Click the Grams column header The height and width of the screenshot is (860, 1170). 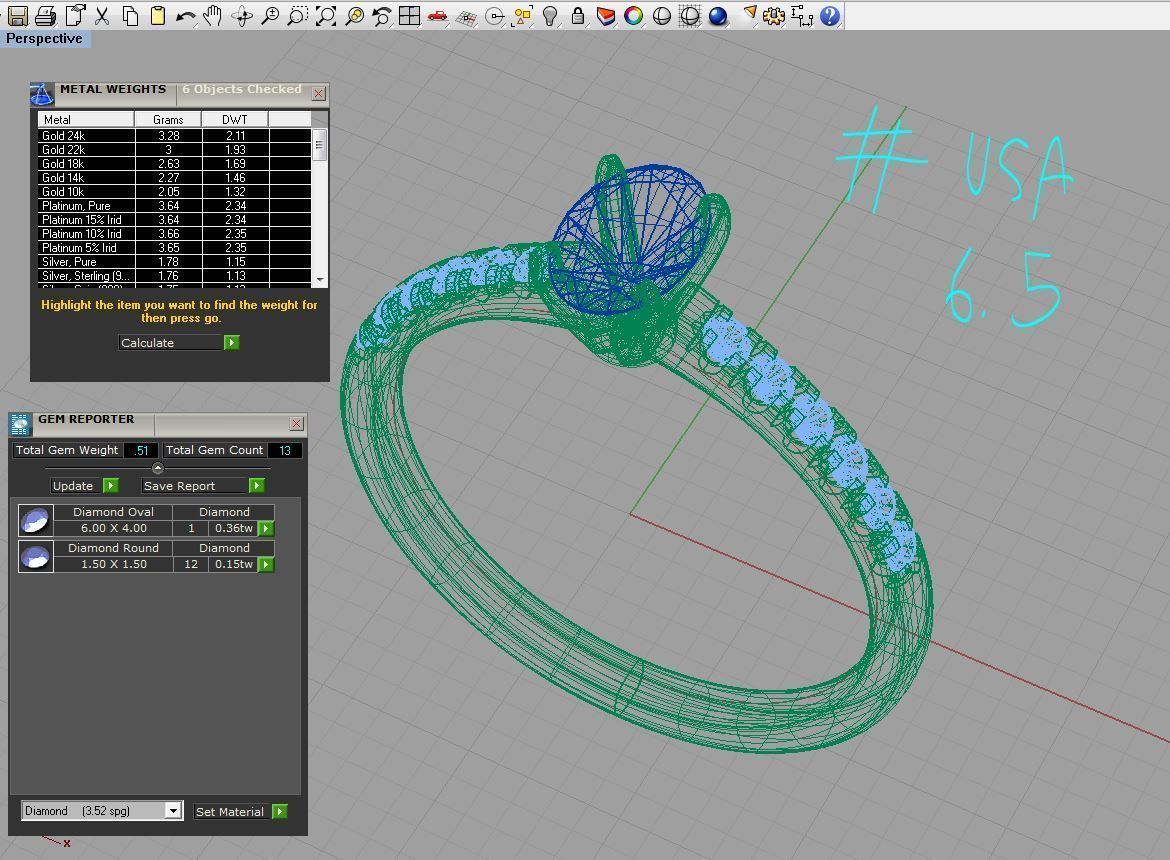point(168,119)
